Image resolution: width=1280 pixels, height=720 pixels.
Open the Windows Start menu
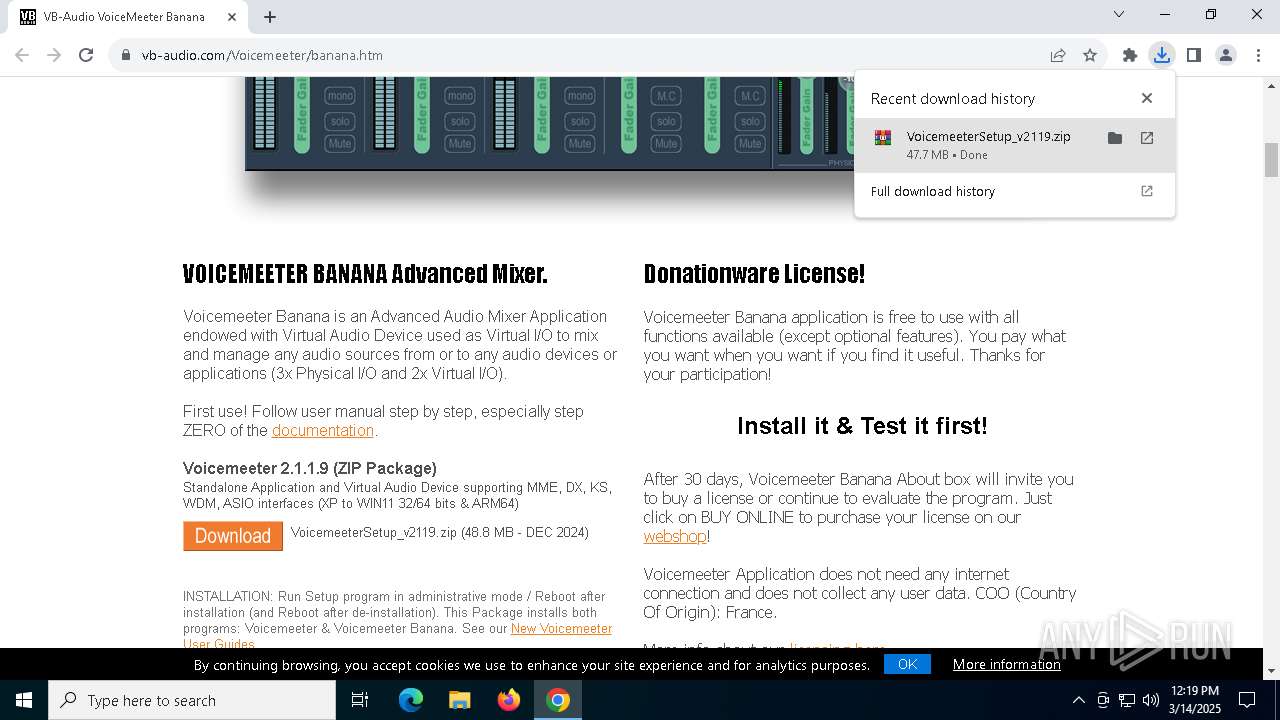24,700
